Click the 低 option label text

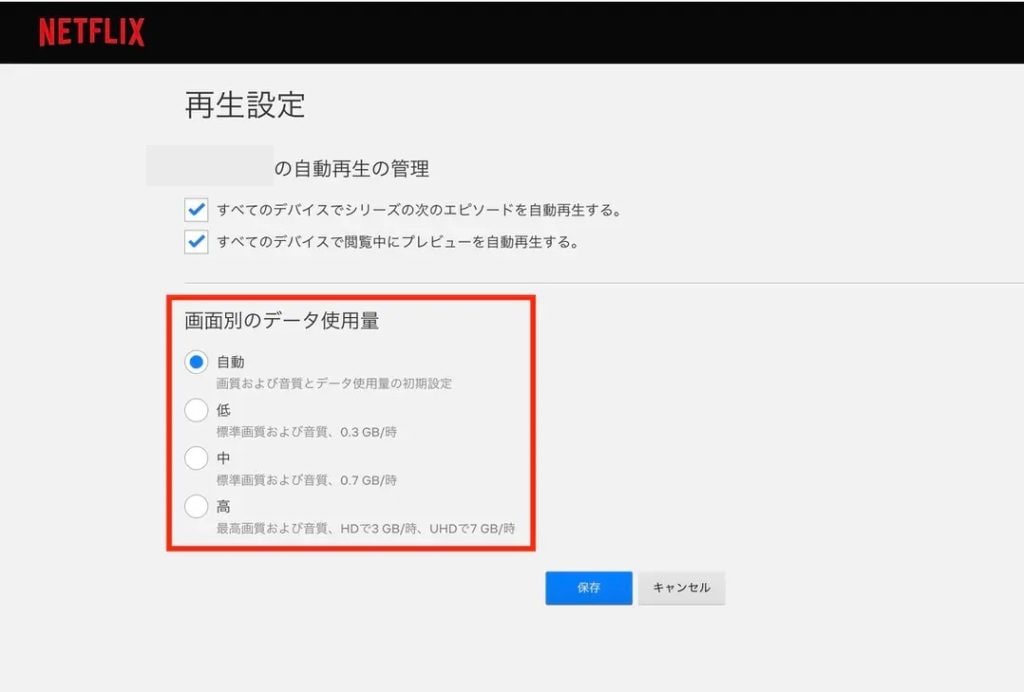click(223, 411)
